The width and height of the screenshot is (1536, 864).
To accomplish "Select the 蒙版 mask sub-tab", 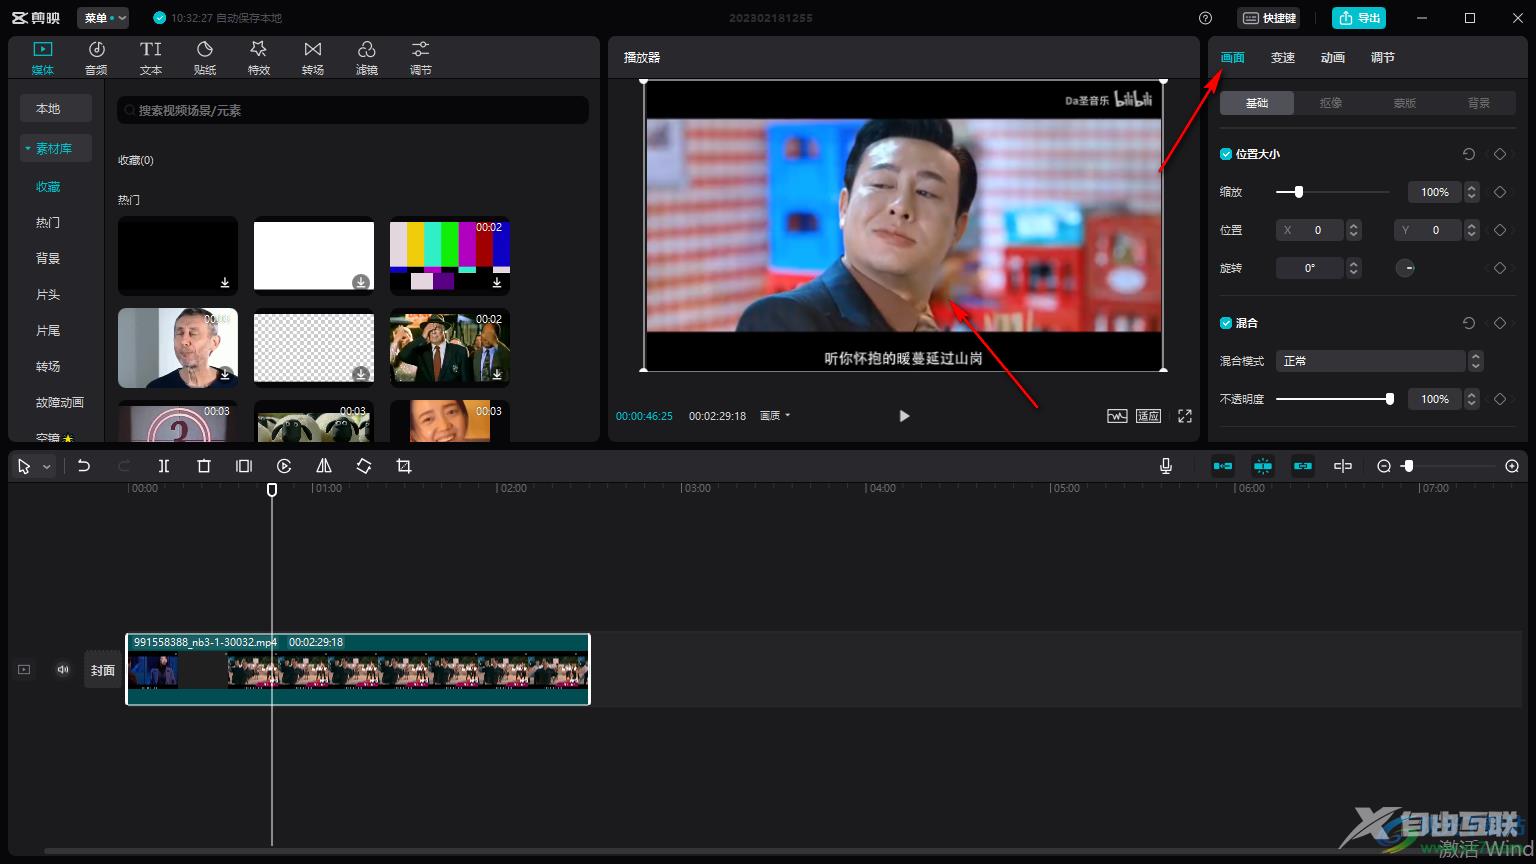I will tap(1405, 103).
